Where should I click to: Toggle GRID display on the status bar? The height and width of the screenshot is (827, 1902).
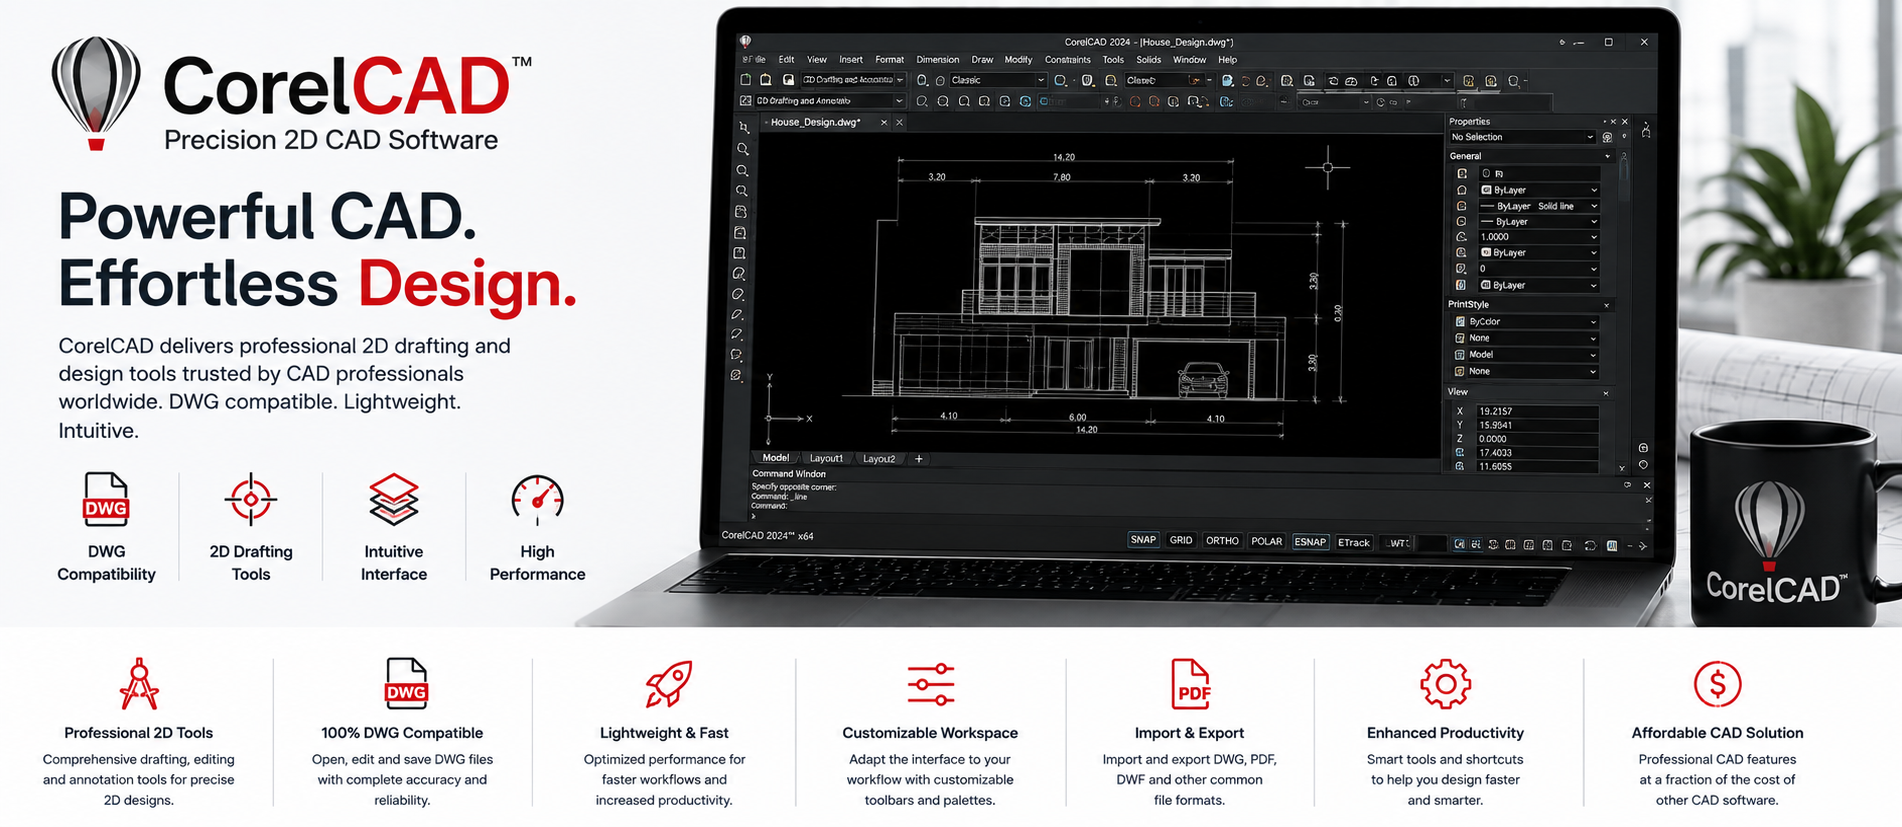(1181, 540)
